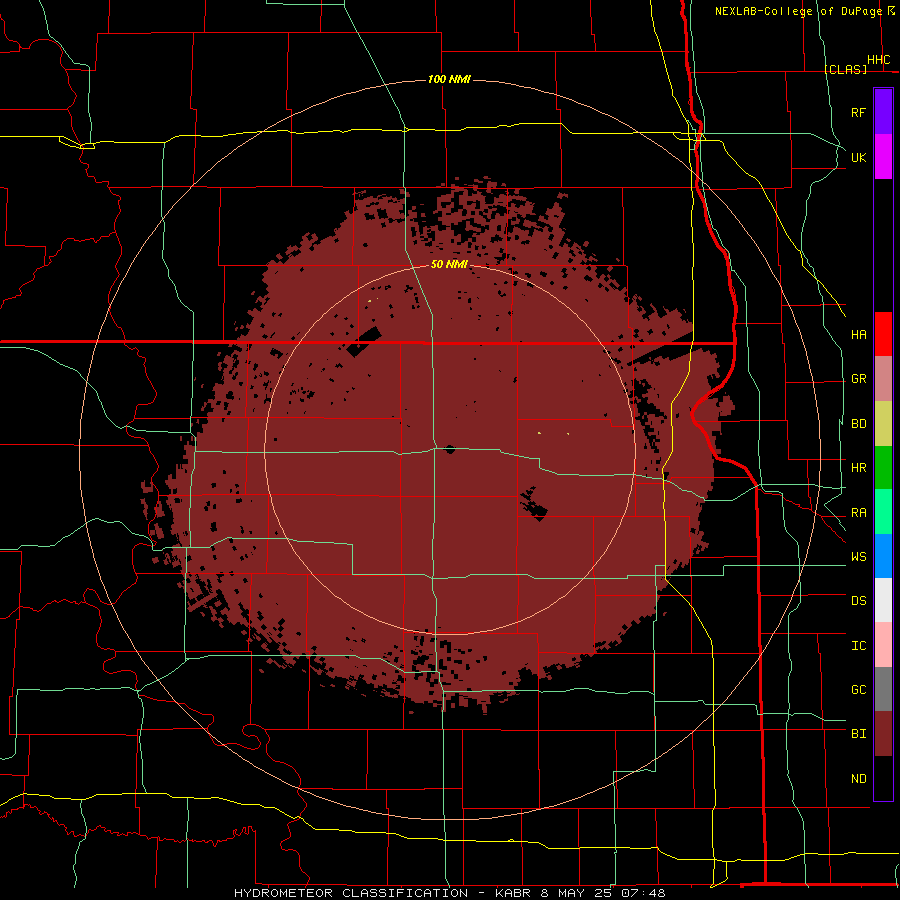Screen dimensions: 900x900
Task: Click the purple RF legend color swatch
Action: 883,112
